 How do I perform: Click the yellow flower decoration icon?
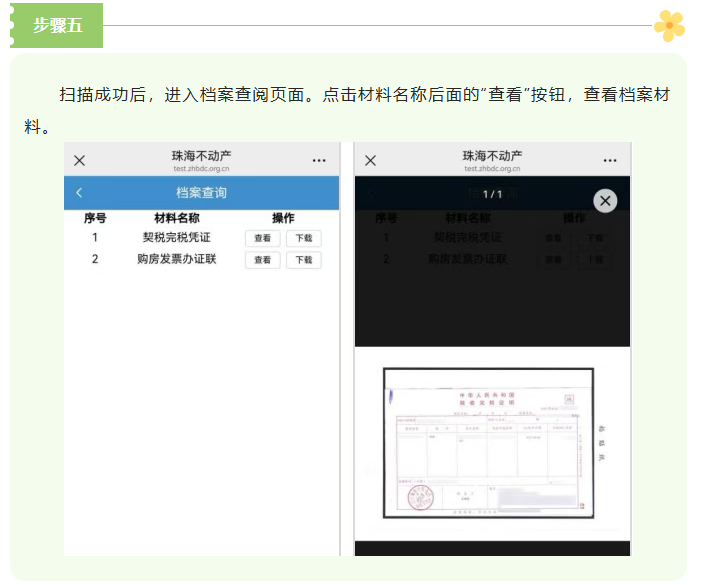669,25
